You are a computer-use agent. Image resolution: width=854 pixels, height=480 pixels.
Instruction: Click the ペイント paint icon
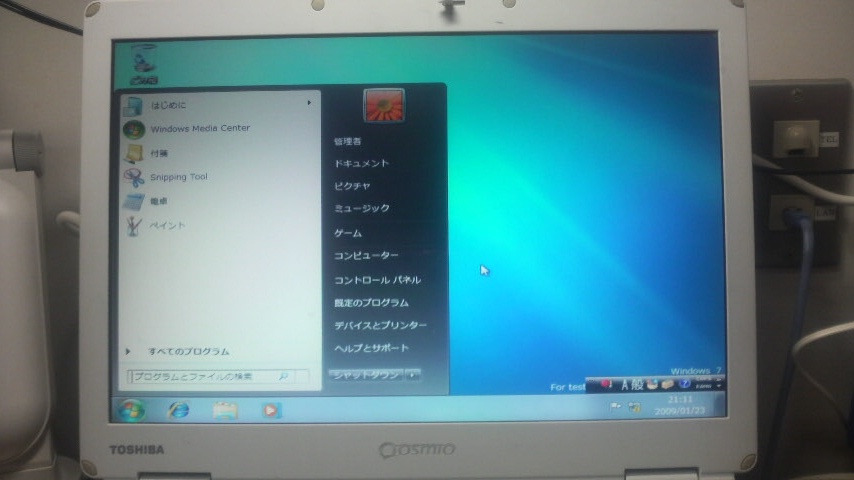[133, 226]
